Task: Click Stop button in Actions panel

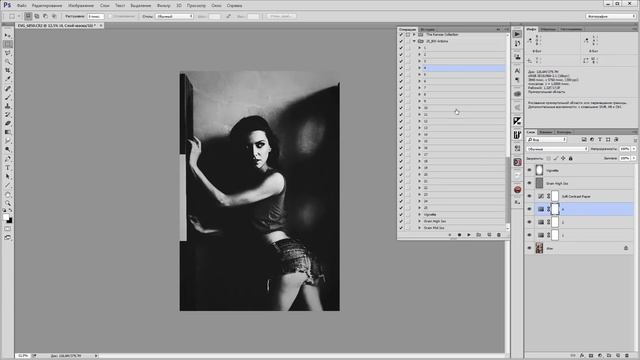Action: (450, 235)
